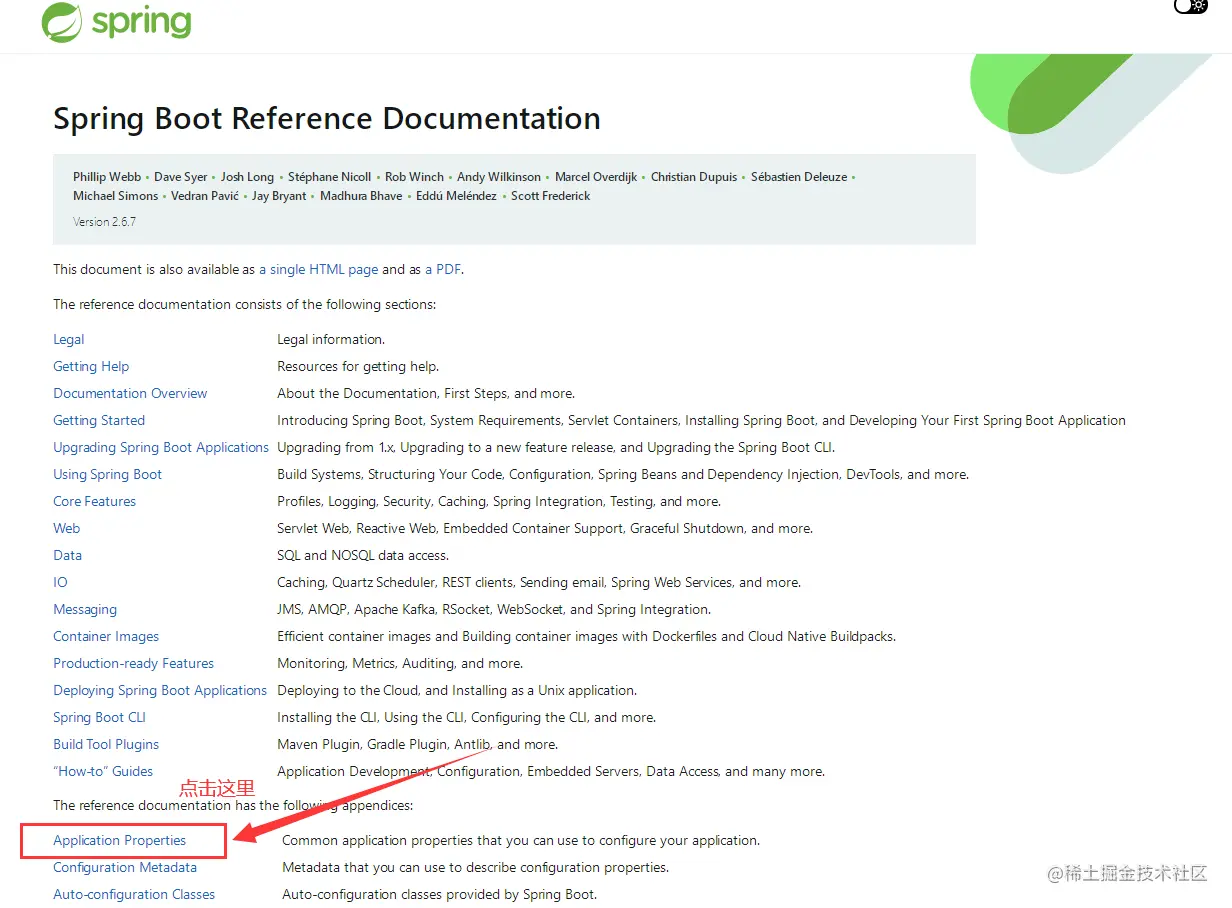Open the IO section link
Image resolution: width=1232 pixels, height=908 pixels.
click(x=60, y=583)
